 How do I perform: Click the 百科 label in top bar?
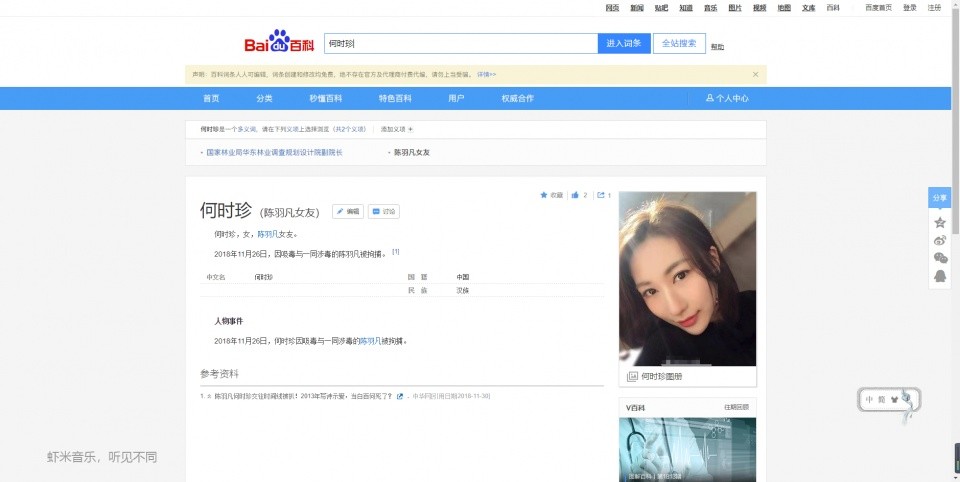pyautogui.click(x=833, y=8)
